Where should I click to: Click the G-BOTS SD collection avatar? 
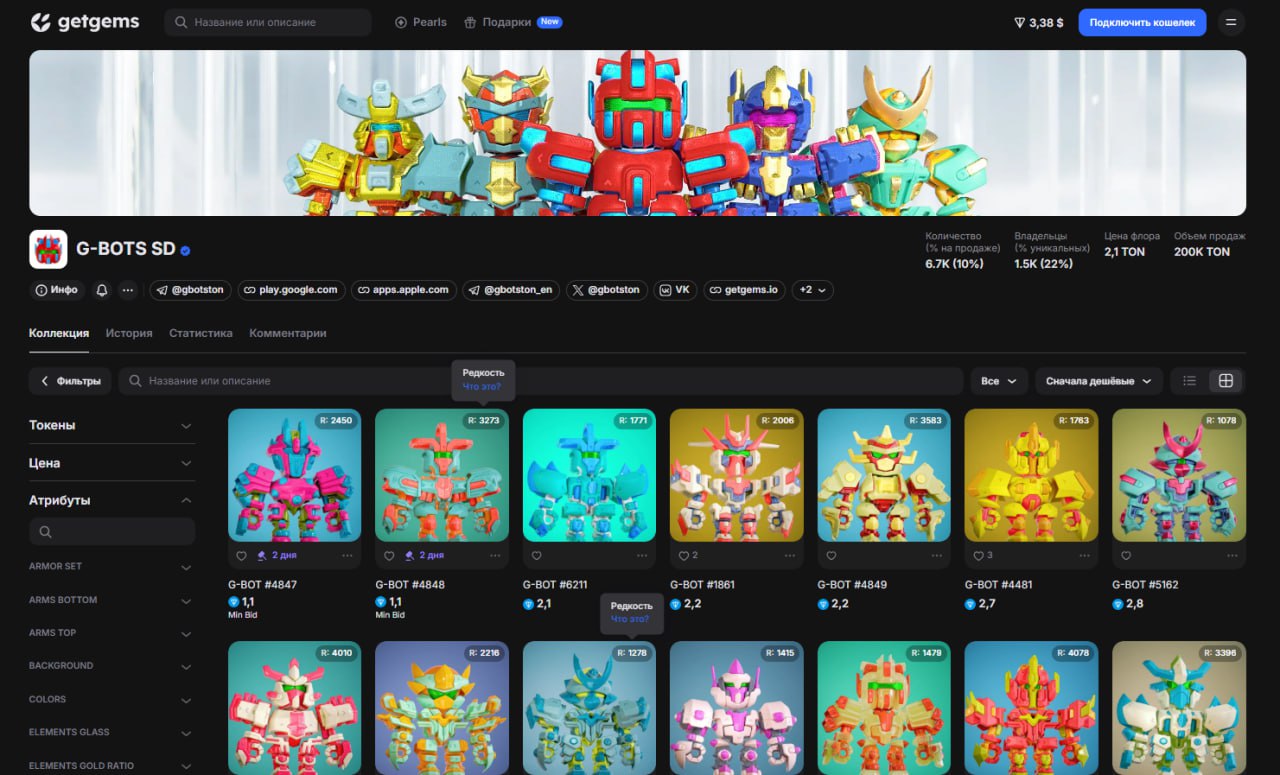click(48, 249)
